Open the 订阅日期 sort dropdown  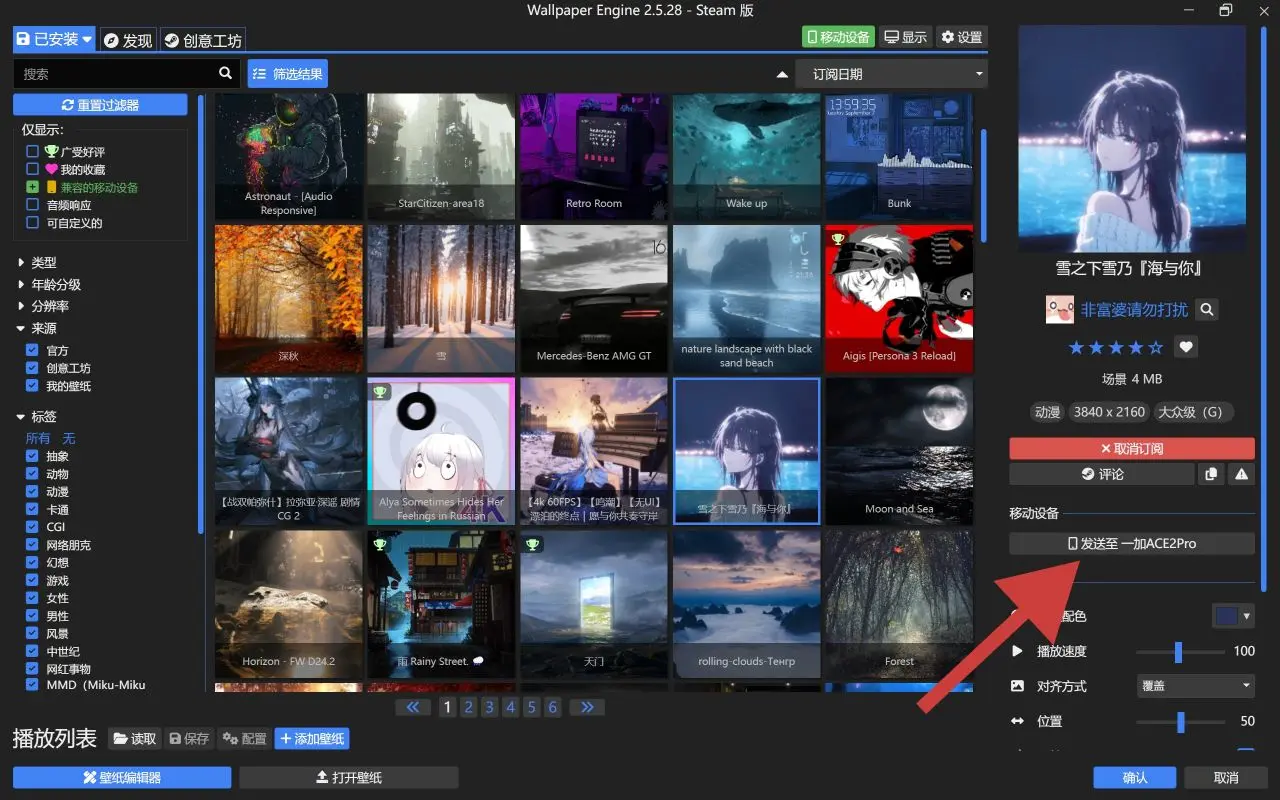[891, 74]
